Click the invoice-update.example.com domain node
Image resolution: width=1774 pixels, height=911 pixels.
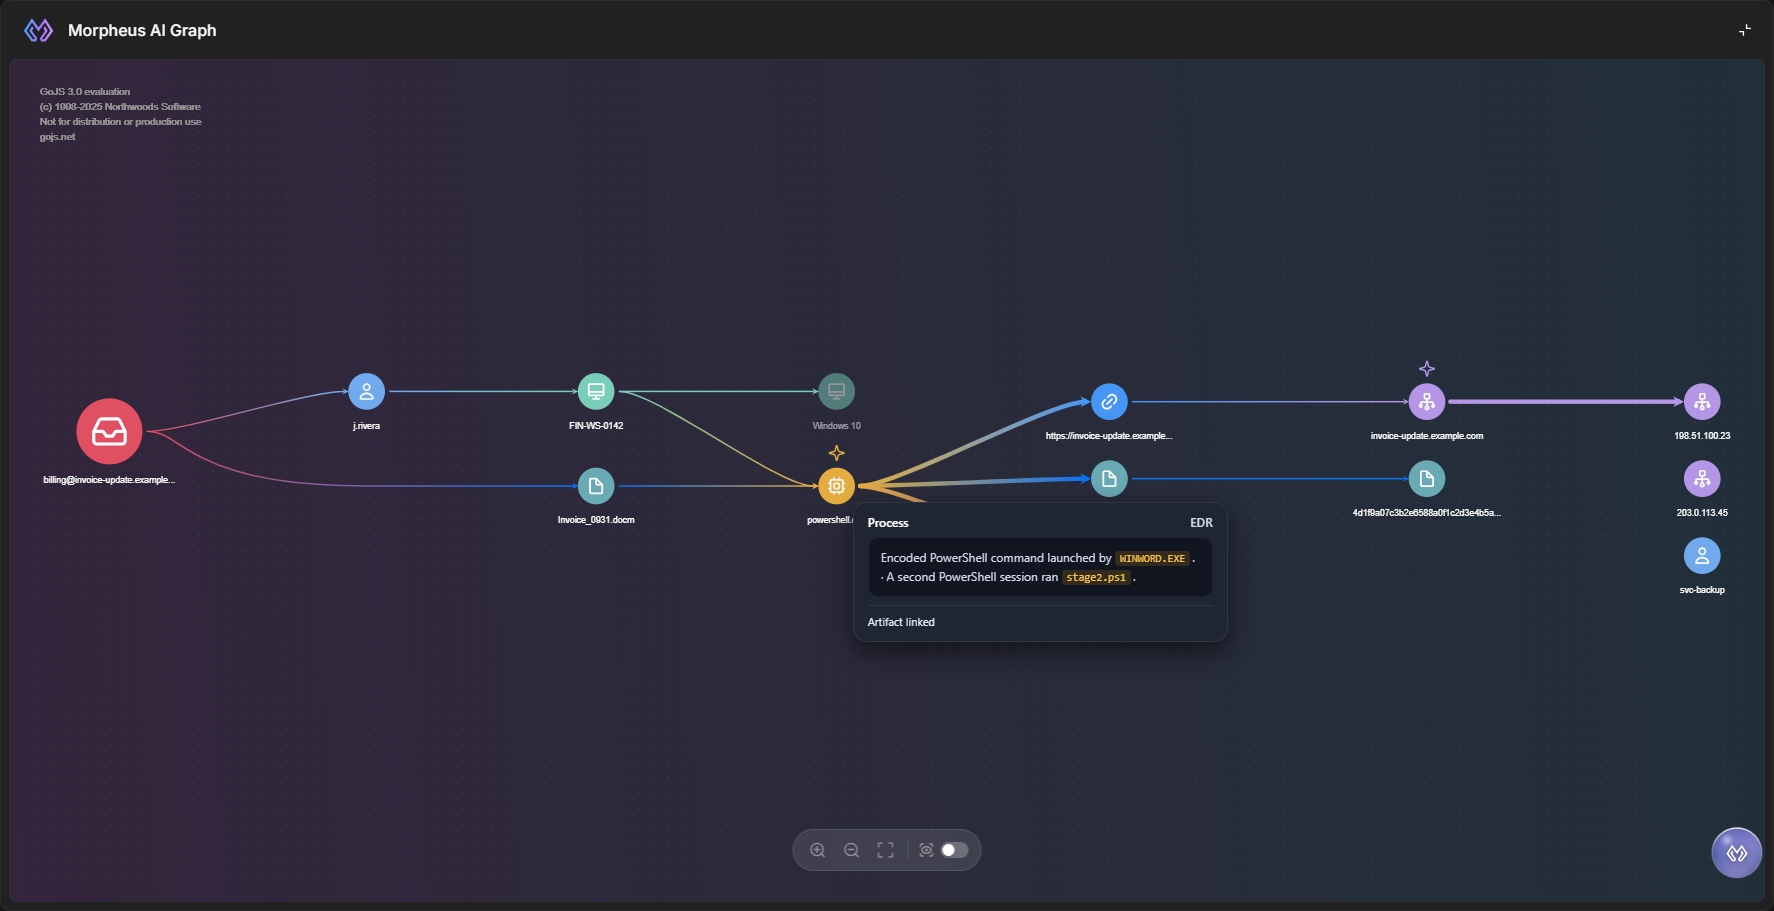[x=1427, y=402]
